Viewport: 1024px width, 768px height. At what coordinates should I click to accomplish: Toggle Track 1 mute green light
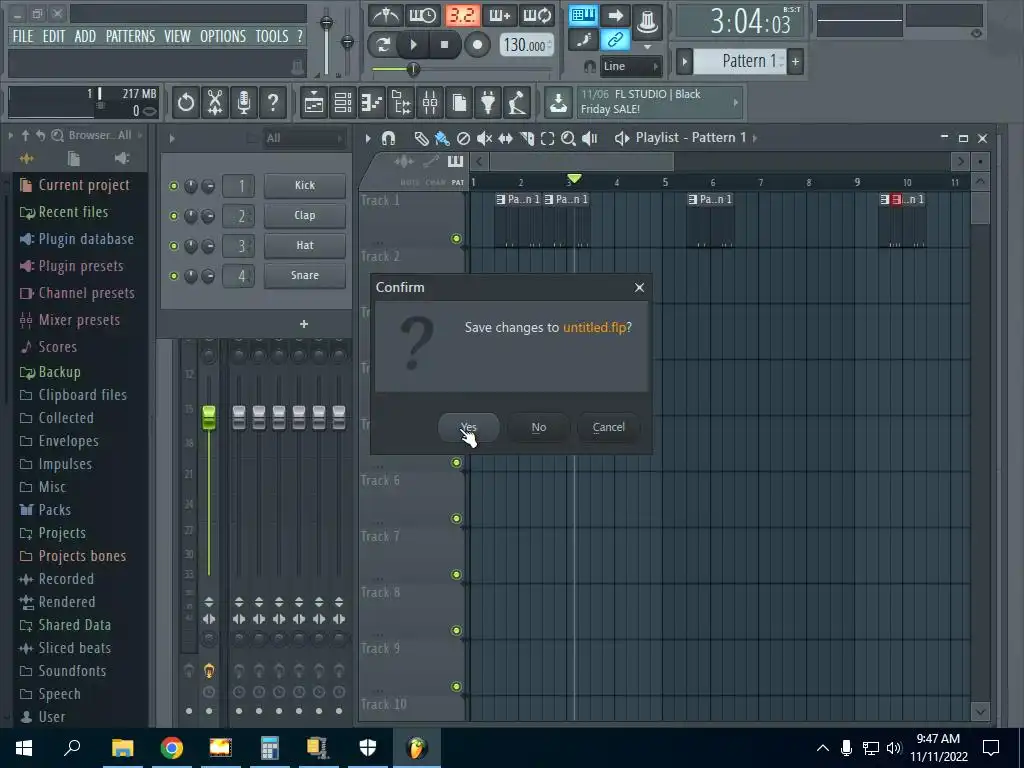click(456, 239)
